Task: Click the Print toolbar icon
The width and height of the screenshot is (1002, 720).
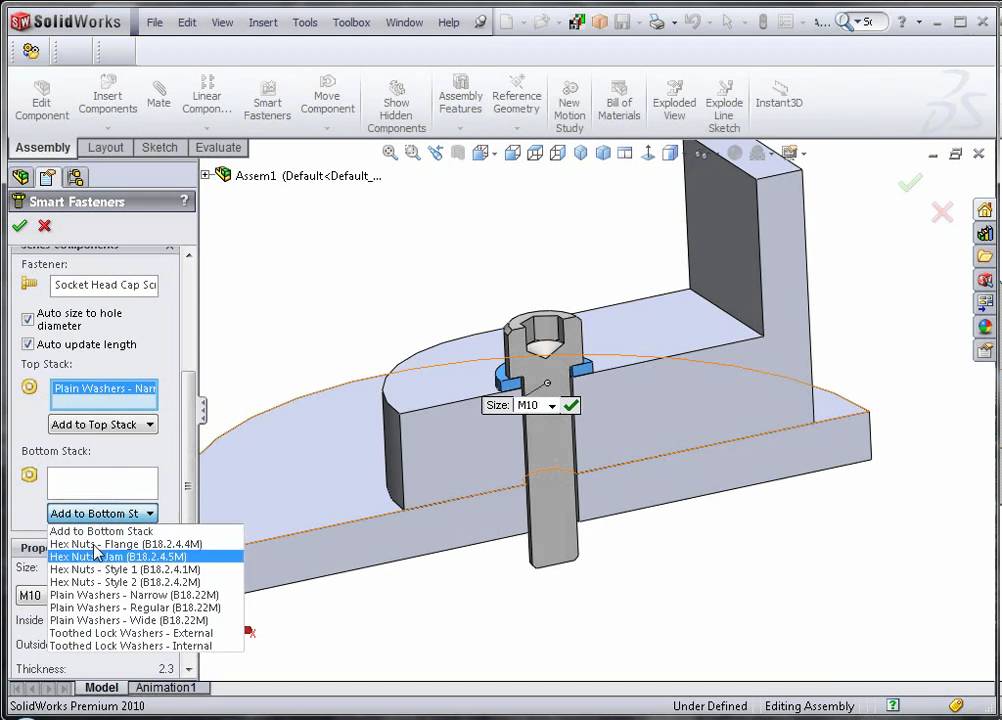Action: tap(656, 22)
